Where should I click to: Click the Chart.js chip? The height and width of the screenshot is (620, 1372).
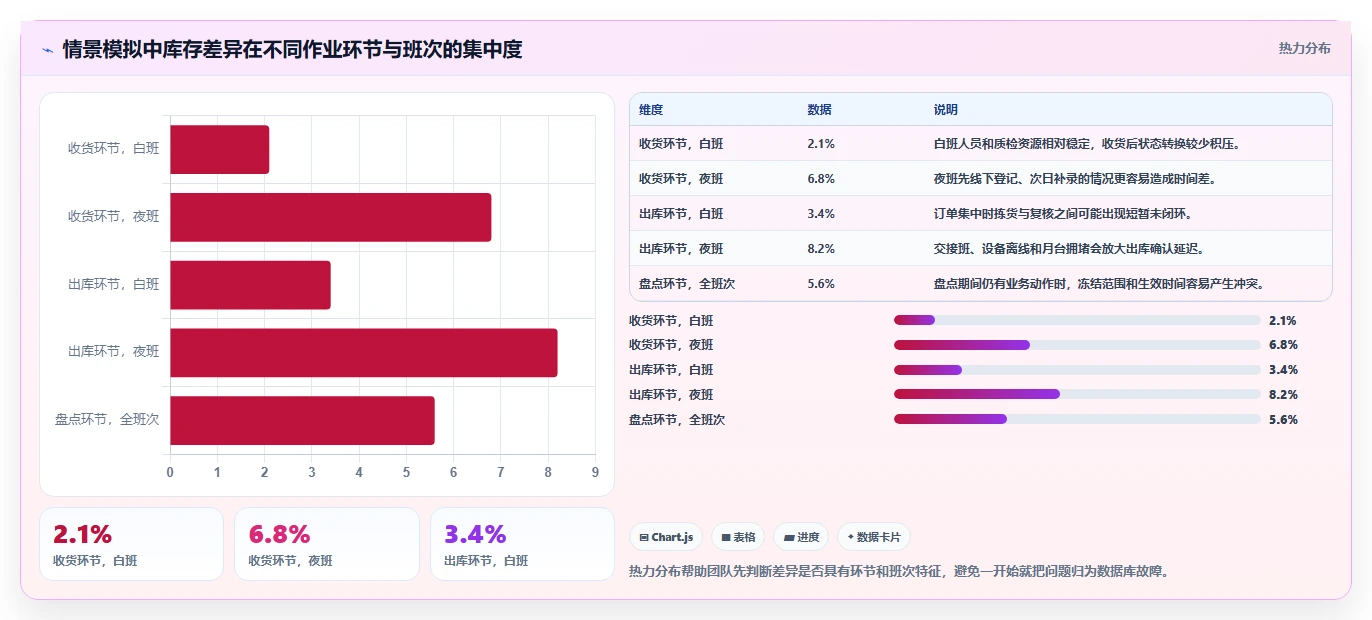click(x=666, y=537)
